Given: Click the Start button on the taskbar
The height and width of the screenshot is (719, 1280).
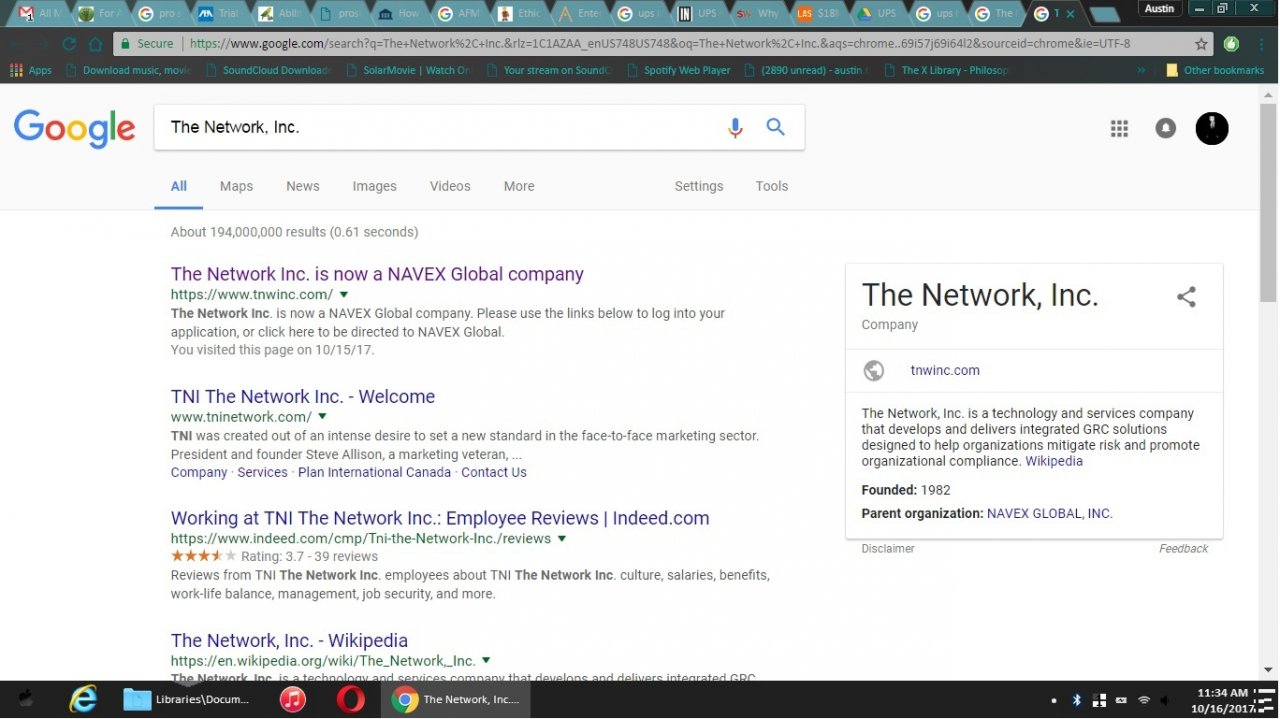Looking at the screenshot, I should click(27, 699).
